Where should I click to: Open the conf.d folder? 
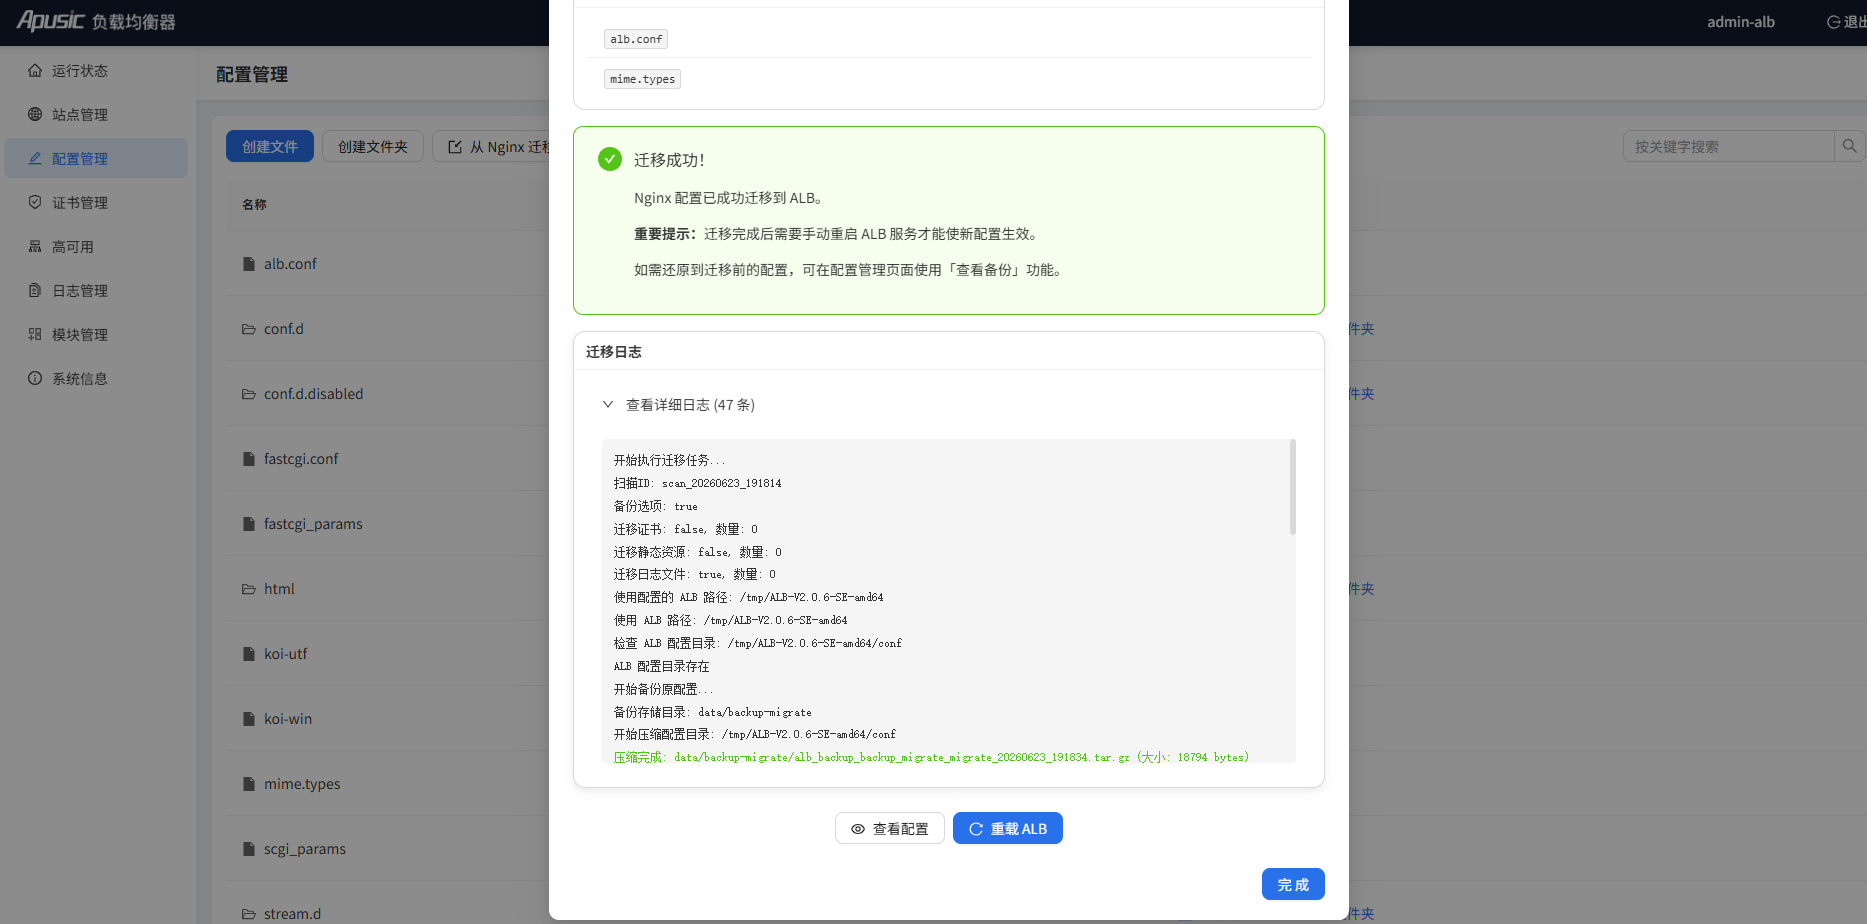click(284, 329)
